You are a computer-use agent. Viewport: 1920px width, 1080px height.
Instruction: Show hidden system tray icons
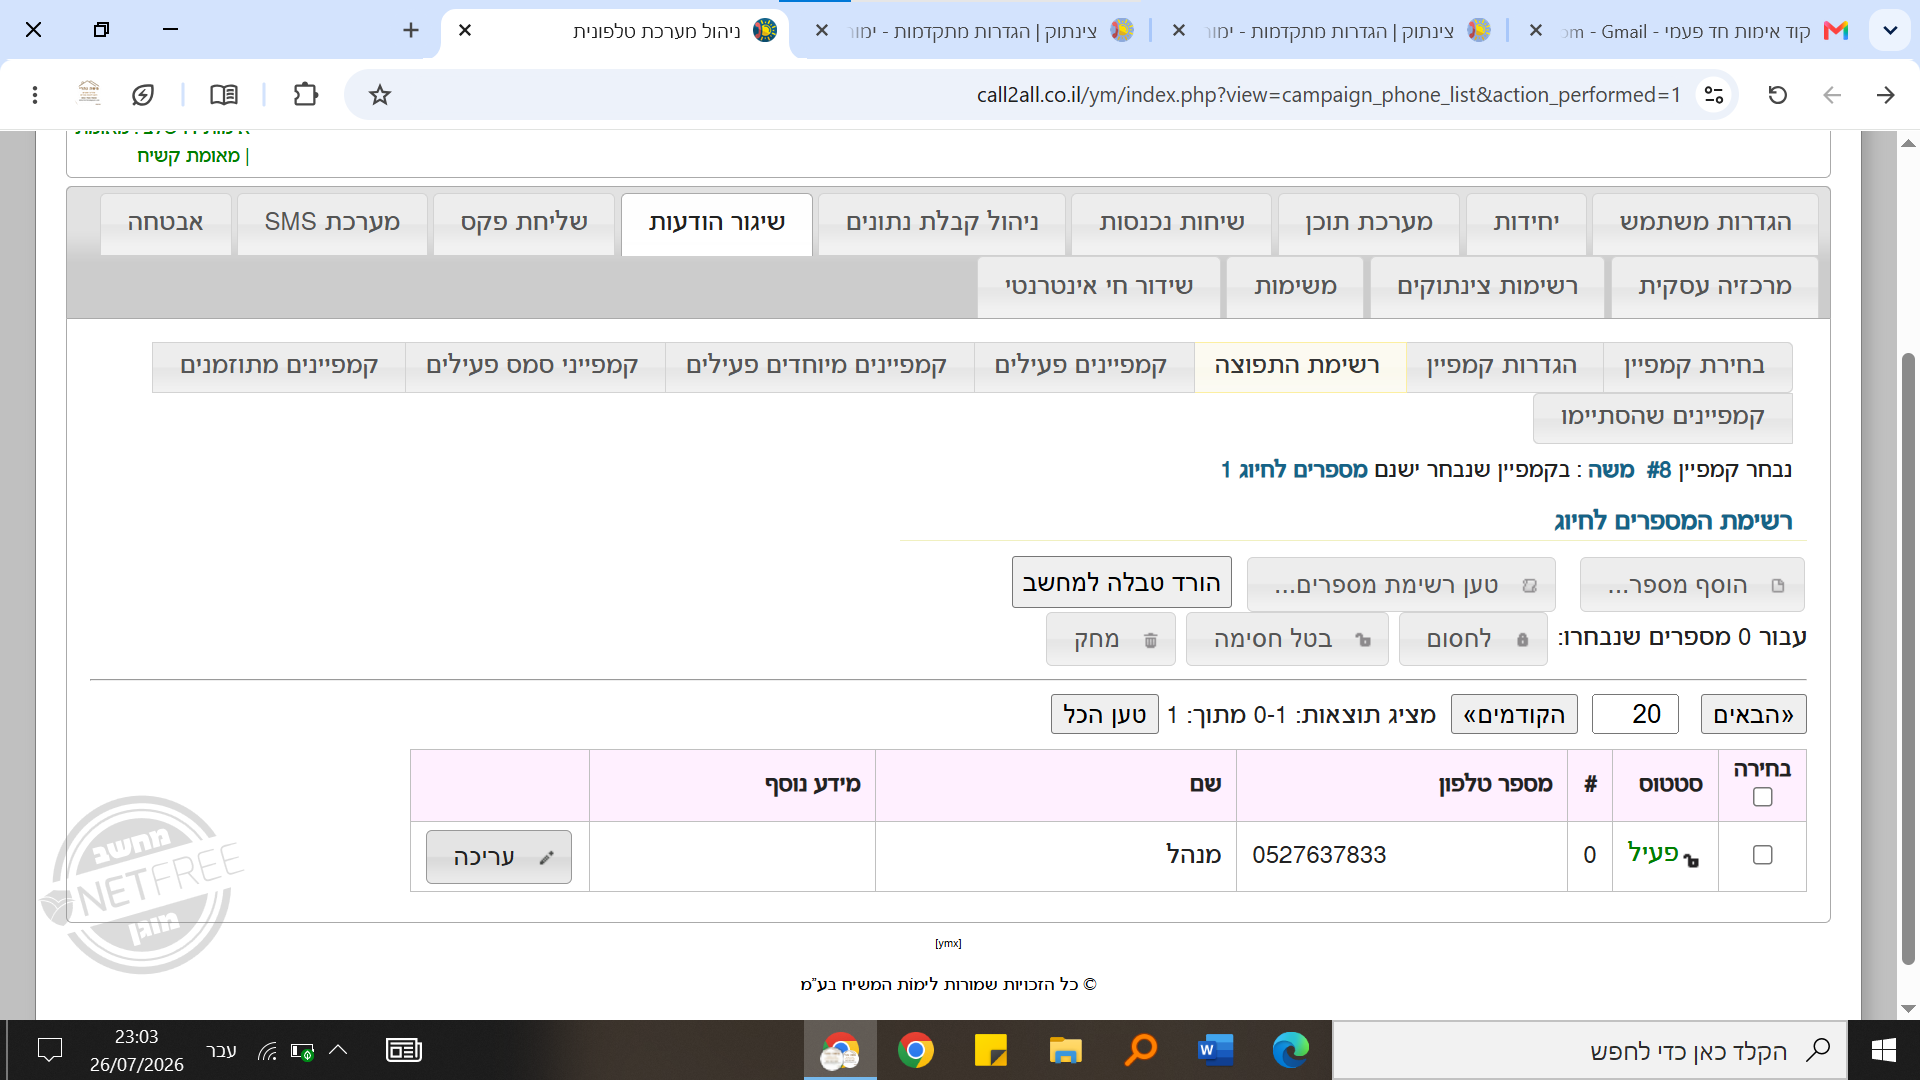[338, 1050]
